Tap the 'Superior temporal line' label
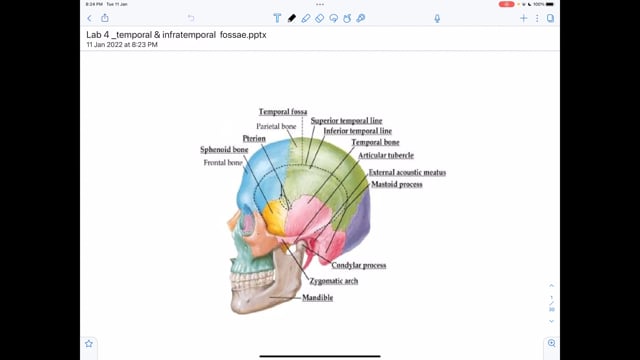Screen dimensions: 640x360 point(347,121)
